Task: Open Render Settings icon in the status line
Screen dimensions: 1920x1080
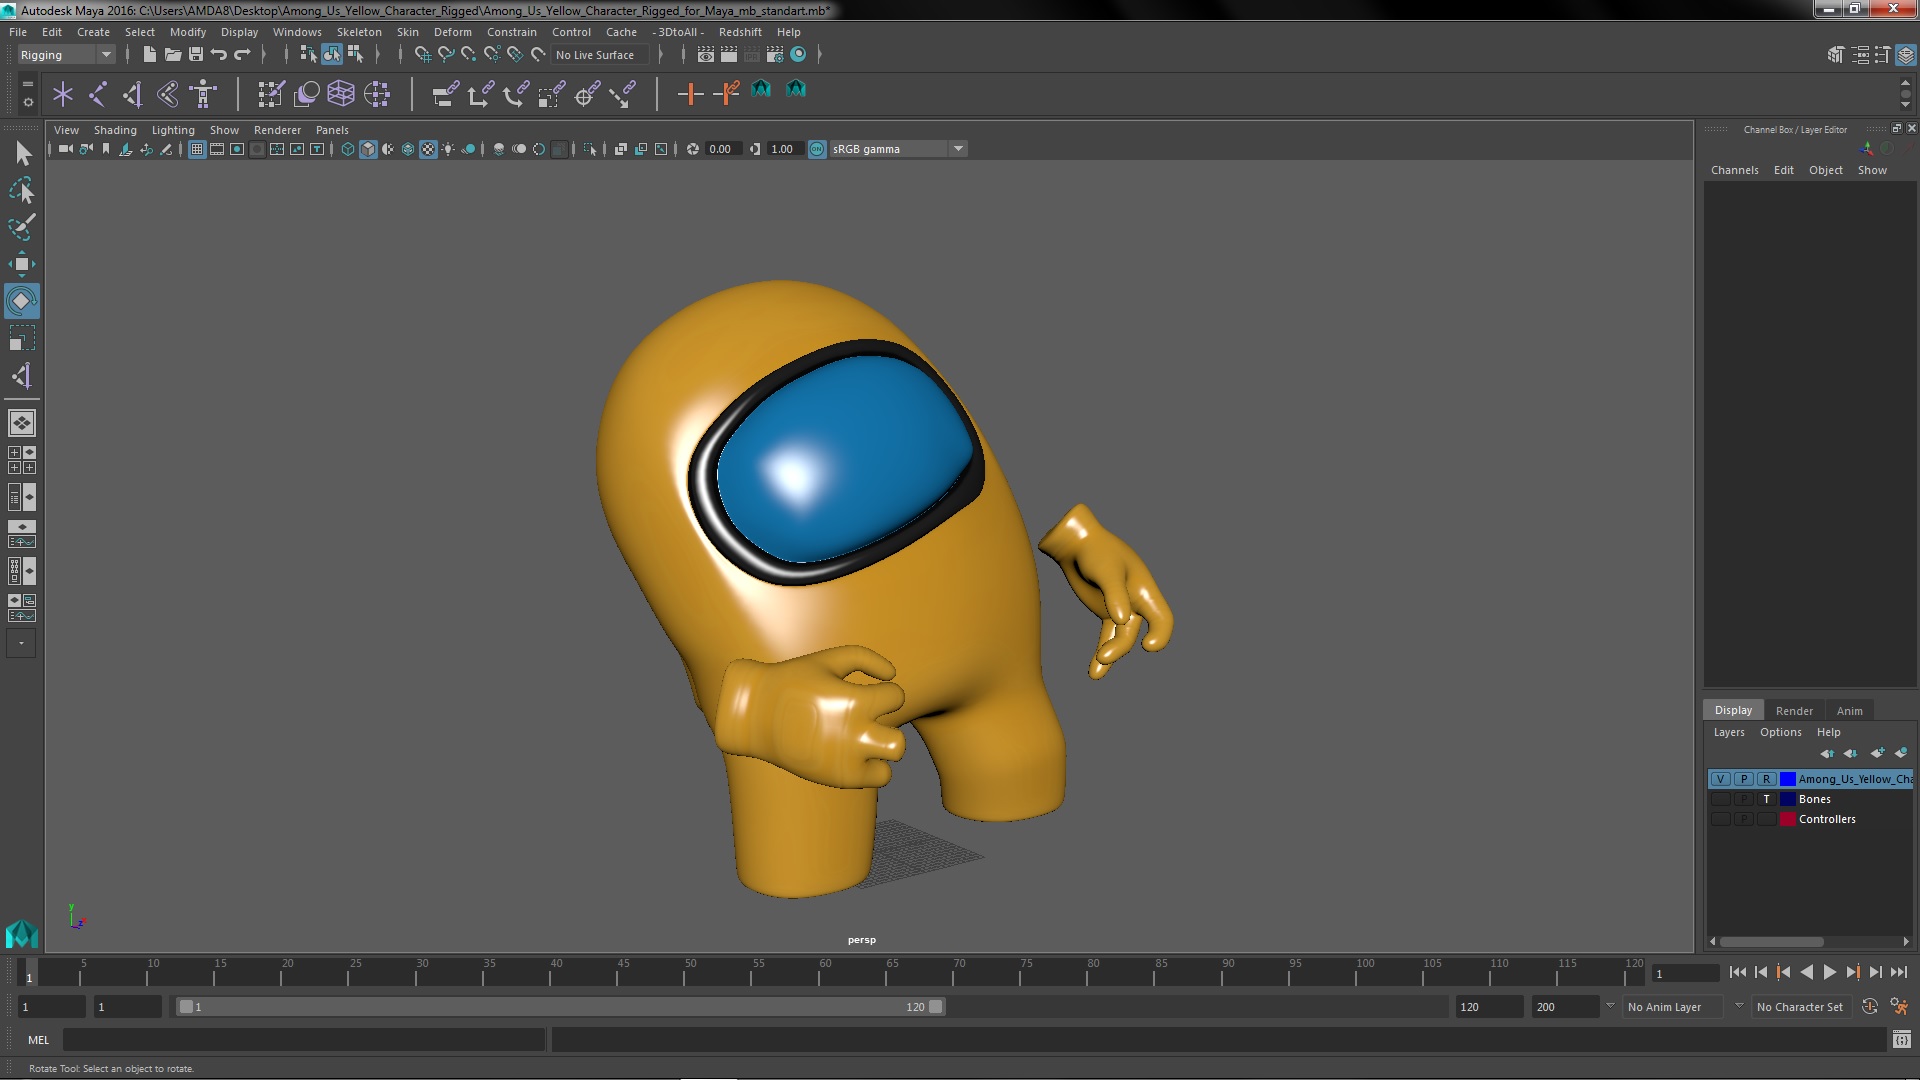Action: coord(775,55)
